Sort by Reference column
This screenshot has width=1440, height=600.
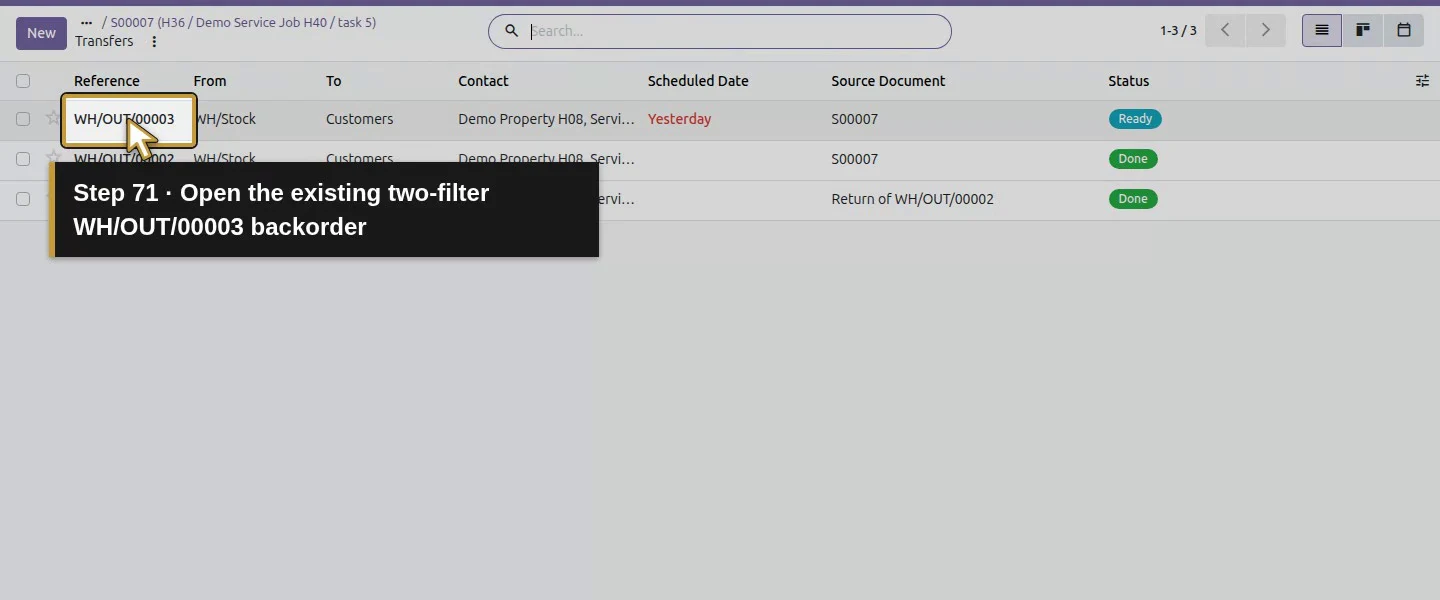[x=107, y=81]
